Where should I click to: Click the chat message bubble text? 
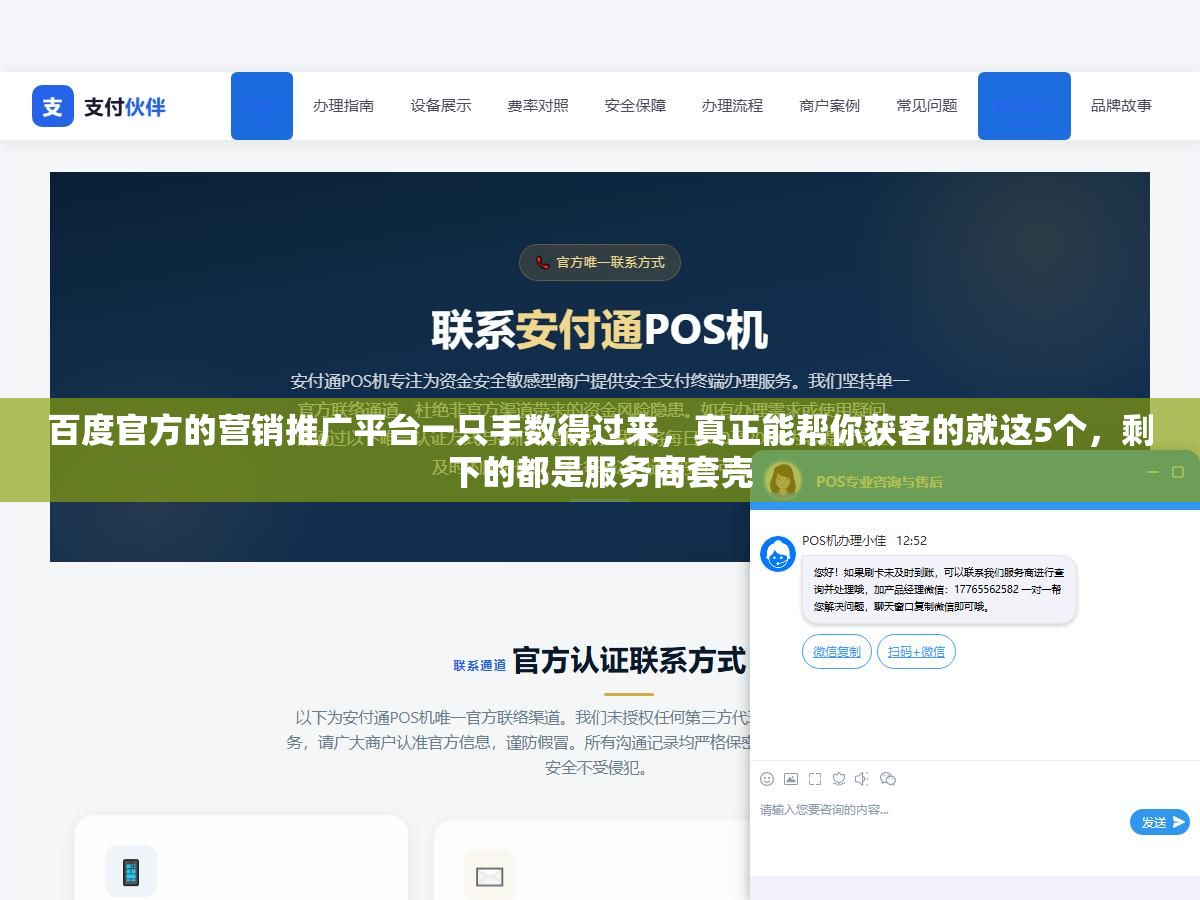pyautogui.click(x=938, y=590)
